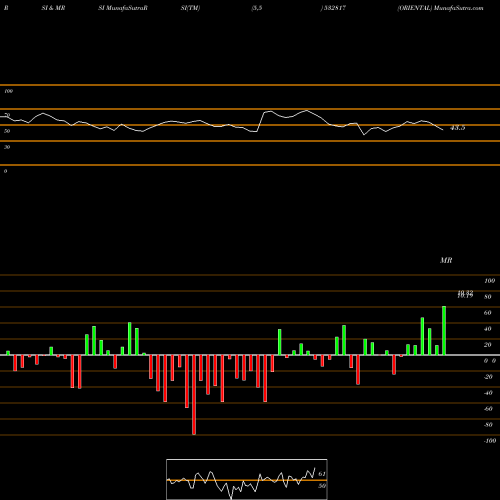Open the mini RSI thumbnail chart at bottom
Screen dimensions: 500x500
(x=247, y=479)
